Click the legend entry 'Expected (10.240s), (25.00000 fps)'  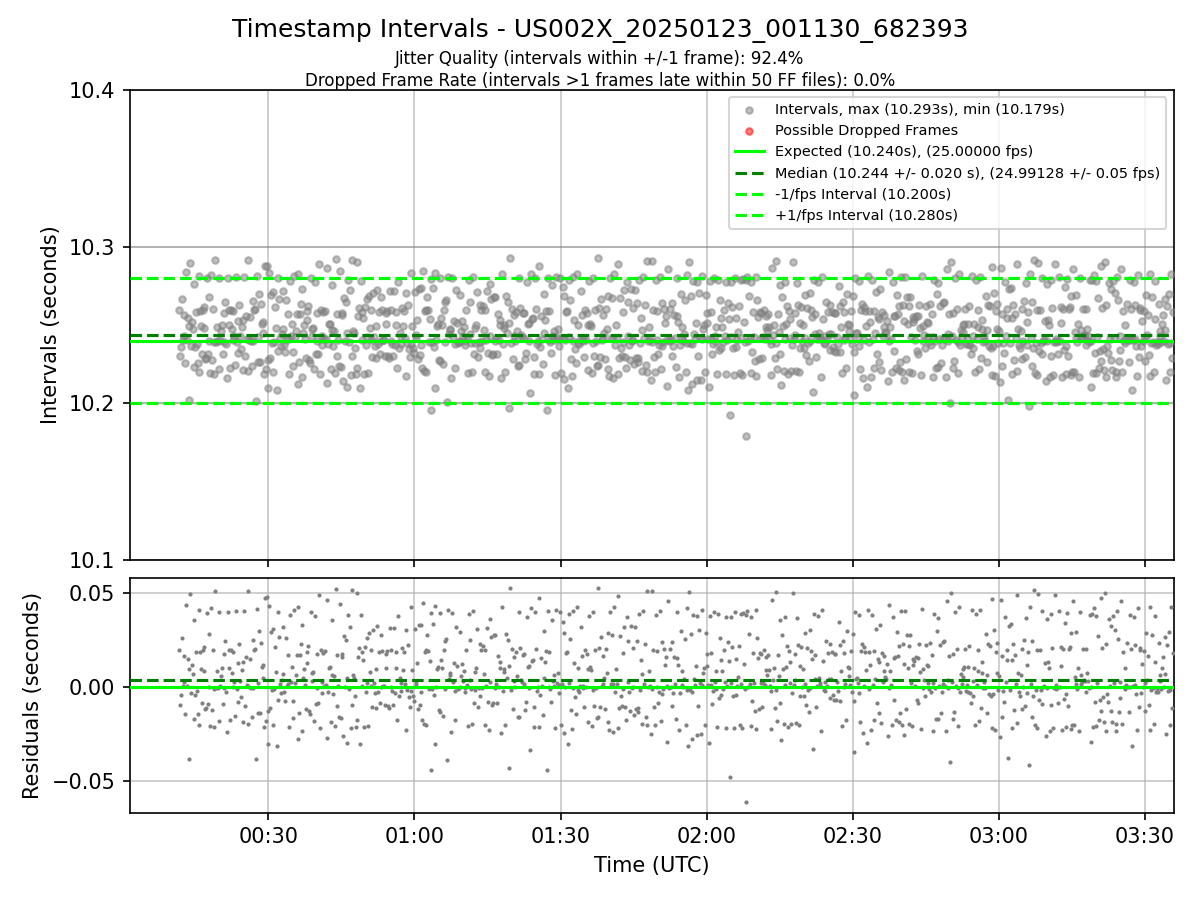click(x=904, y=151)
